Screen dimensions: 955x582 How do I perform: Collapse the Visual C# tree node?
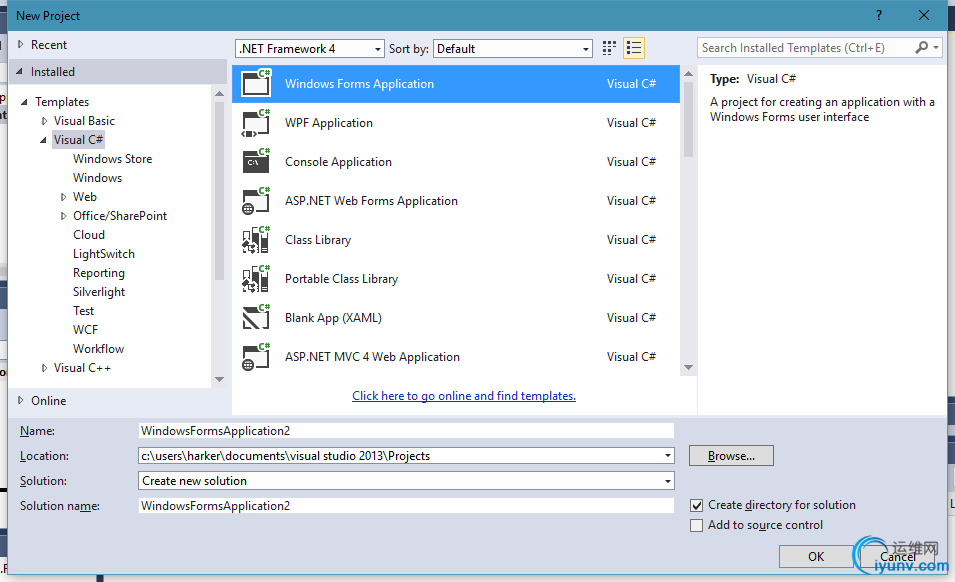[43, 140]
